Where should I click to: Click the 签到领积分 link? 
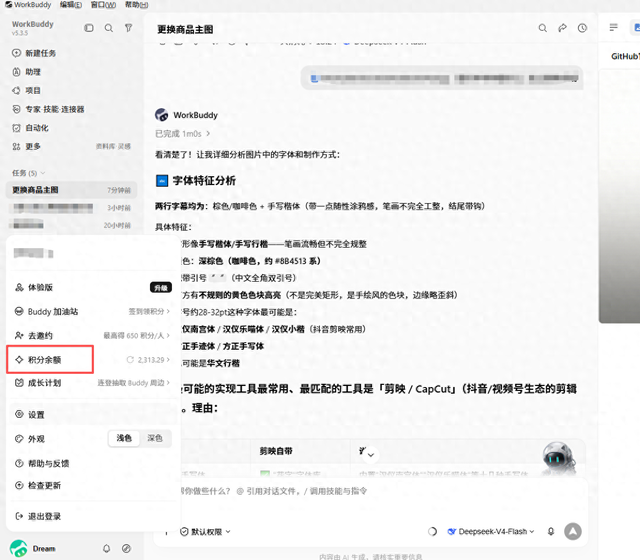tap(149, 311)
